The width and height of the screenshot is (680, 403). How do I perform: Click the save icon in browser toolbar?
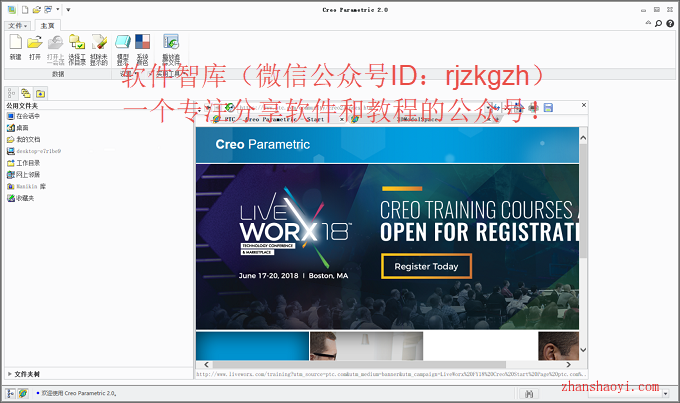coord(548,108)
